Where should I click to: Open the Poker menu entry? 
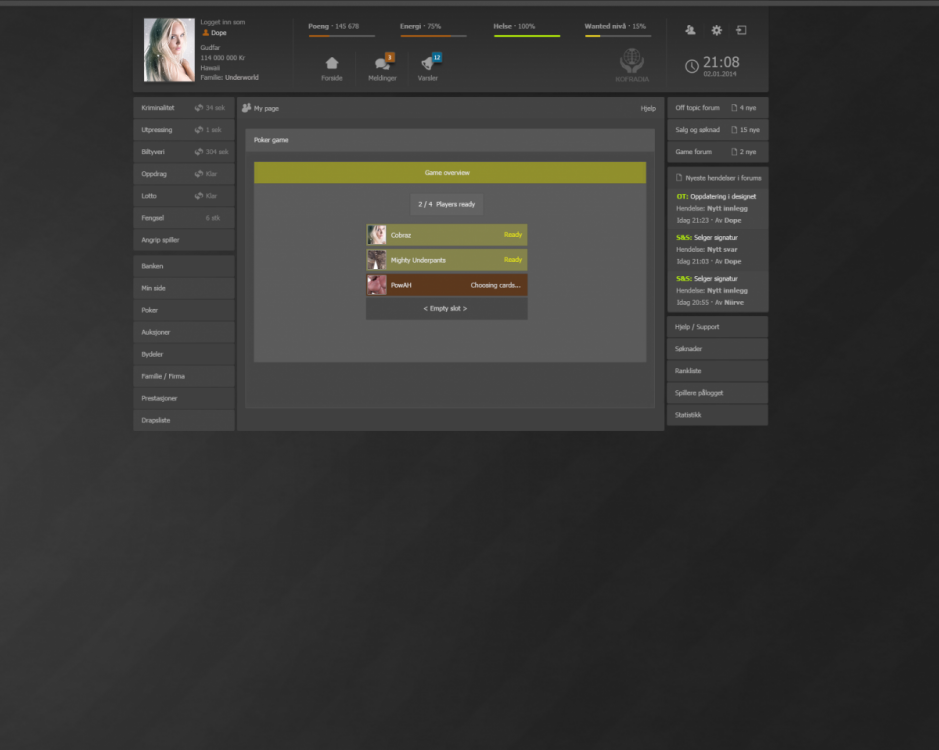[x=183, y=310]
